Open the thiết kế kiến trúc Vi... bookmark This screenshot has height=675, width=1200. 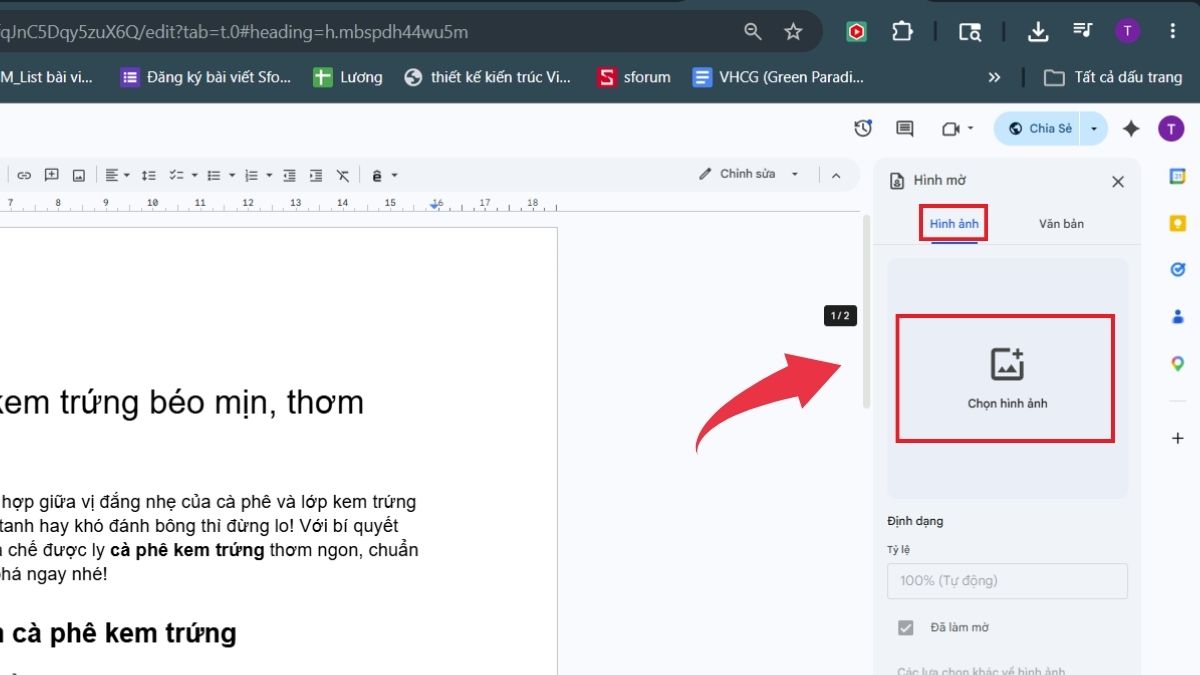(488, 77)
